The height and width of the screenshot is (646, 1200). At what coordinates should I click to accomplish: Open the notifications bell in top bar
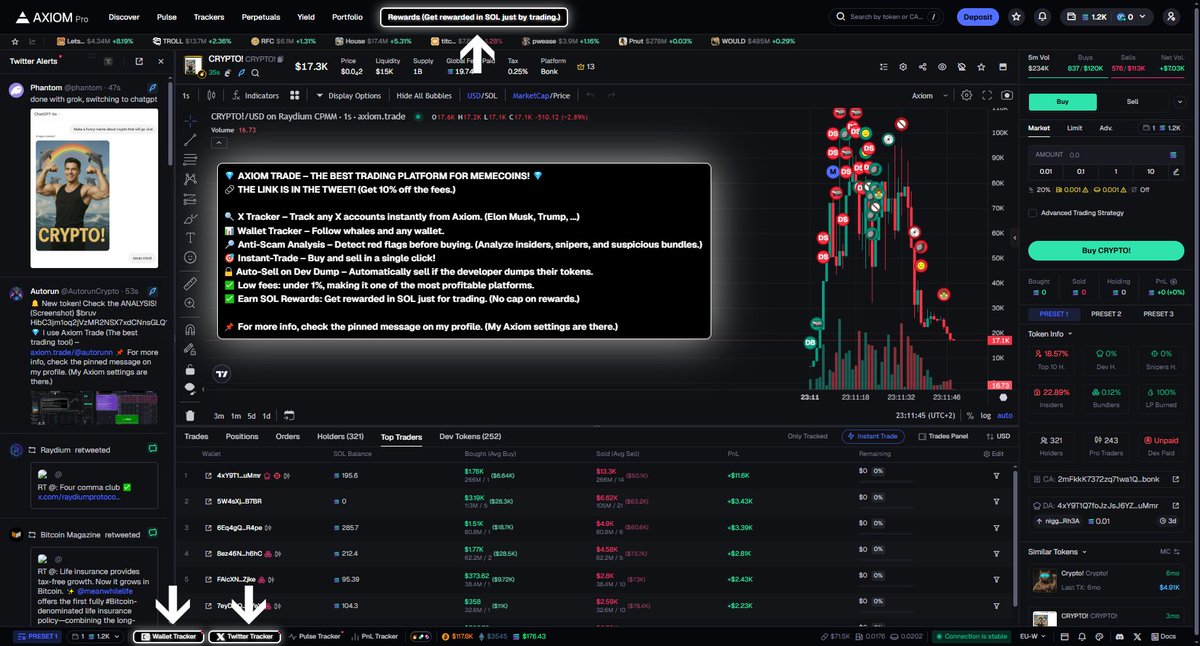click(1043, 17)
